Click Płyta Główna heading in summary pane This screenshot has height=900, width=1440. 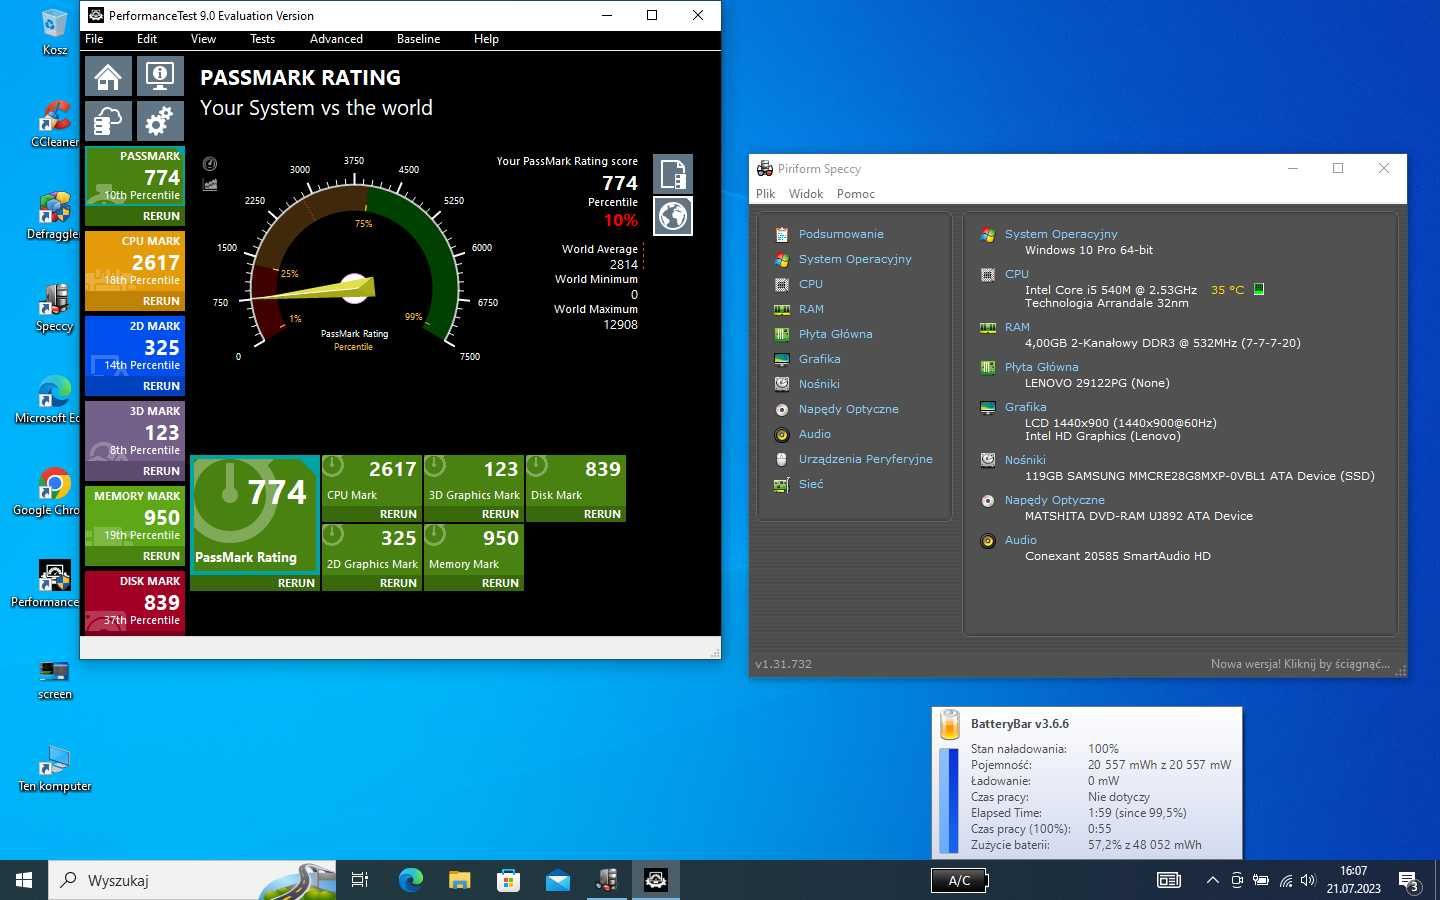click(x=1041, y=367)
